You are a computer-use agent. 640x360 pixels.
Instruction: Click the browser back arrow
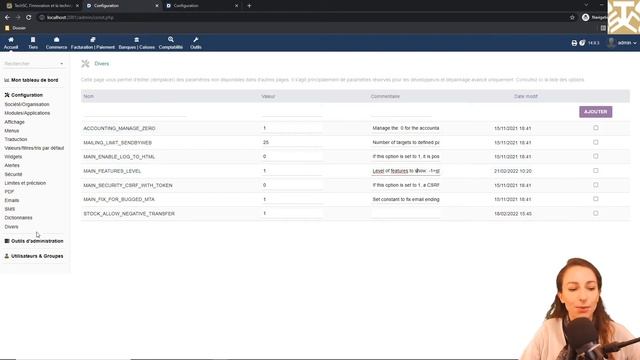point(7,18)
